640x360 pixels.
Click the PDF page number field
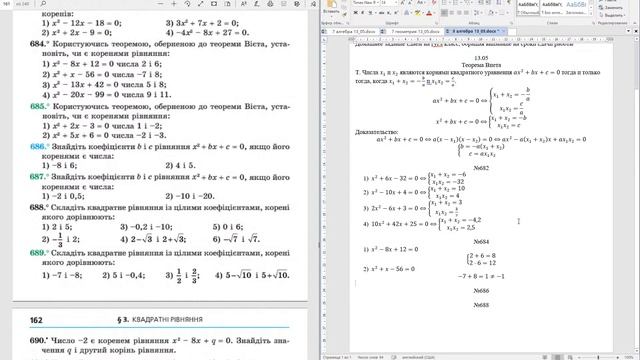(x=7, y=4)
